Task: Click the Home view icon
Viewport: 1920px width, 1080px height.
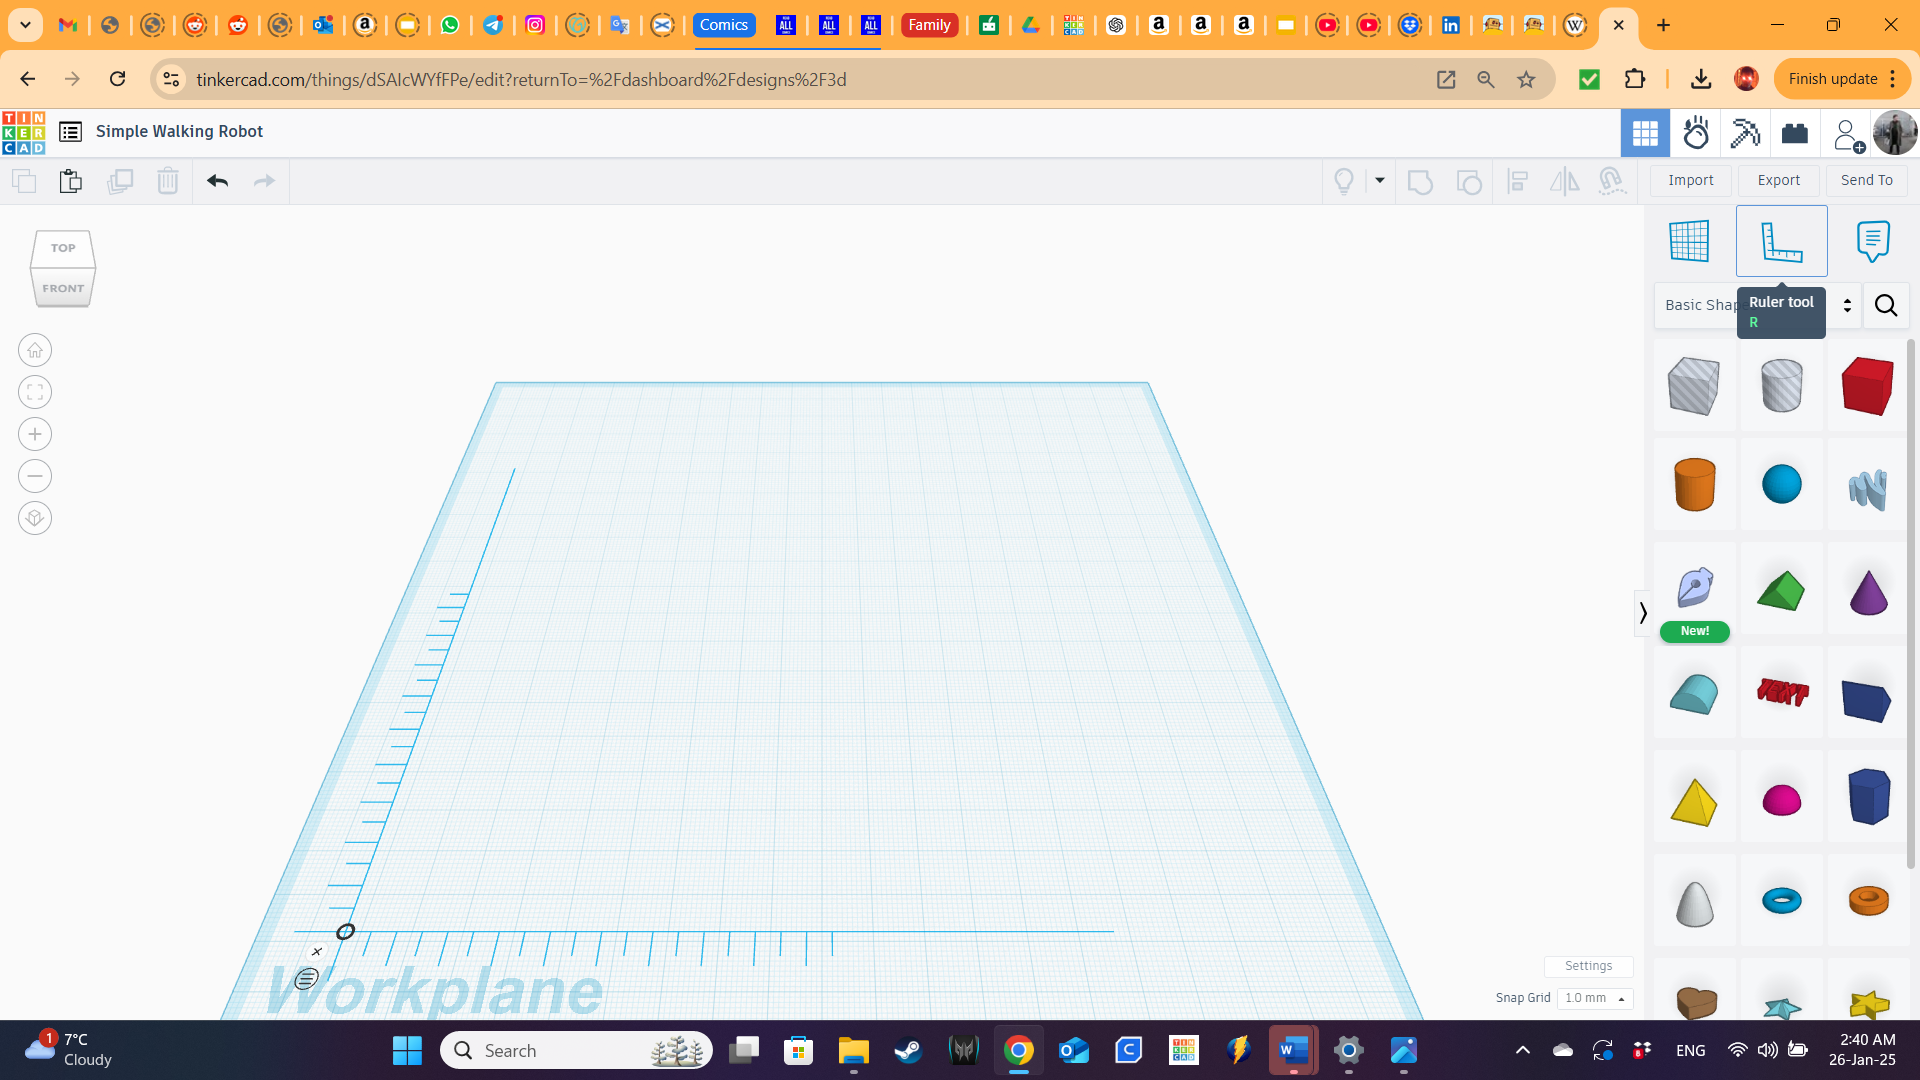Action: coord(34,350)
